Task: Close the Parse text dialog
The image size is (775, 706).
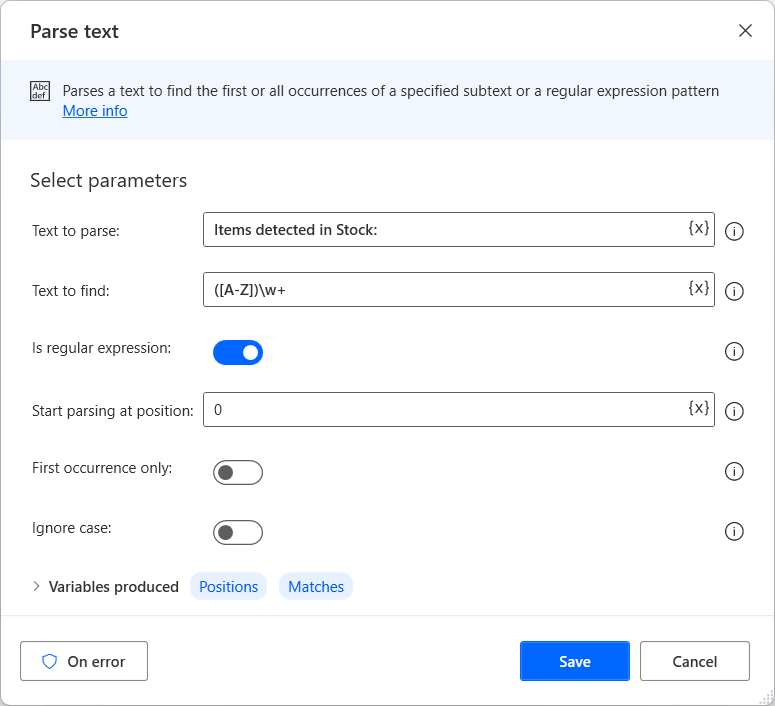Action: click(745, 31)
